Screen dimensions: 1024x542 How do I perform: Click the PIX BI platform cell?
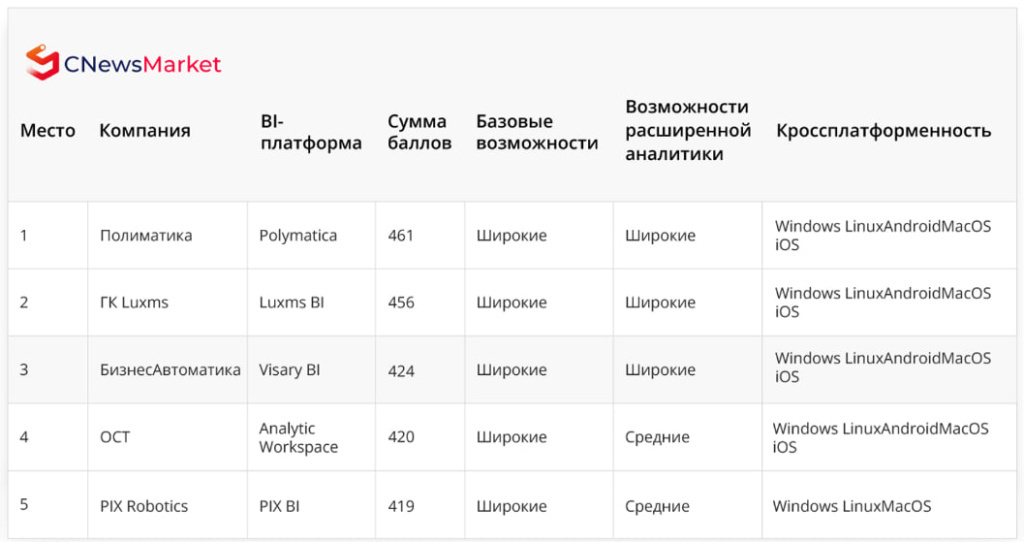pos(279,506)
